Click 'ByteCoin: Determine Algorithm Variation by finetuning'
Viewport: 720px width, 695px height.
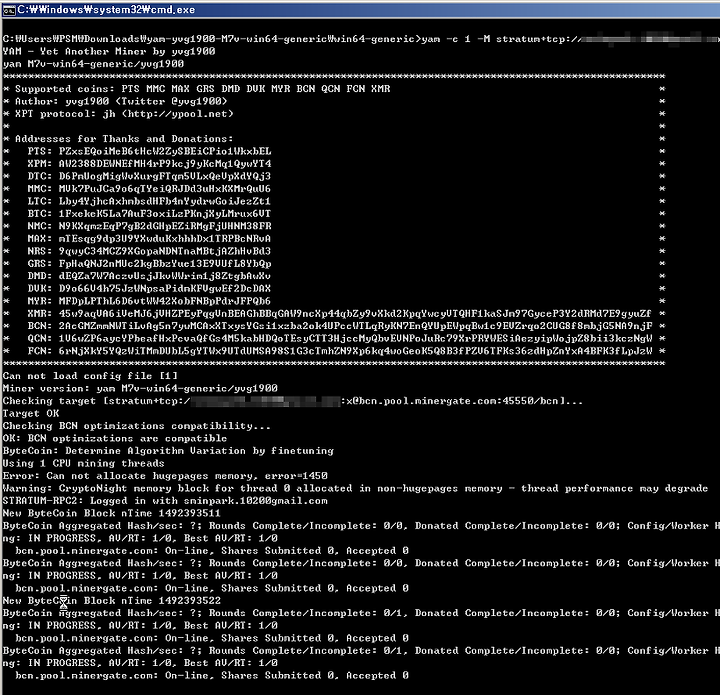click(x=168, y=451)
